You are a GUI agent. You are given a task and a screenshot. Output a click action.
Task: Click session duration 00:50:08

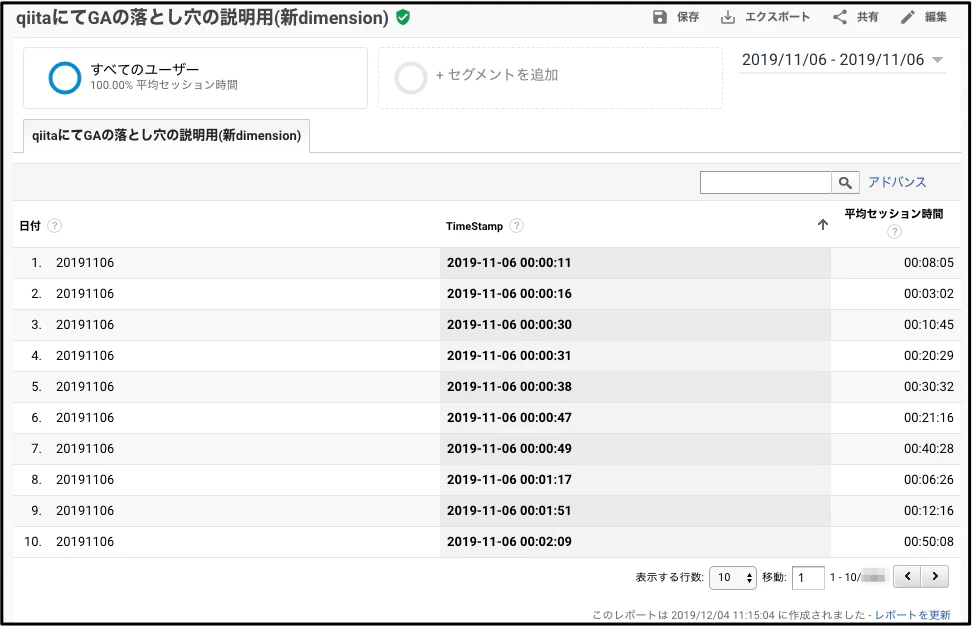click(x=929, y=542)
